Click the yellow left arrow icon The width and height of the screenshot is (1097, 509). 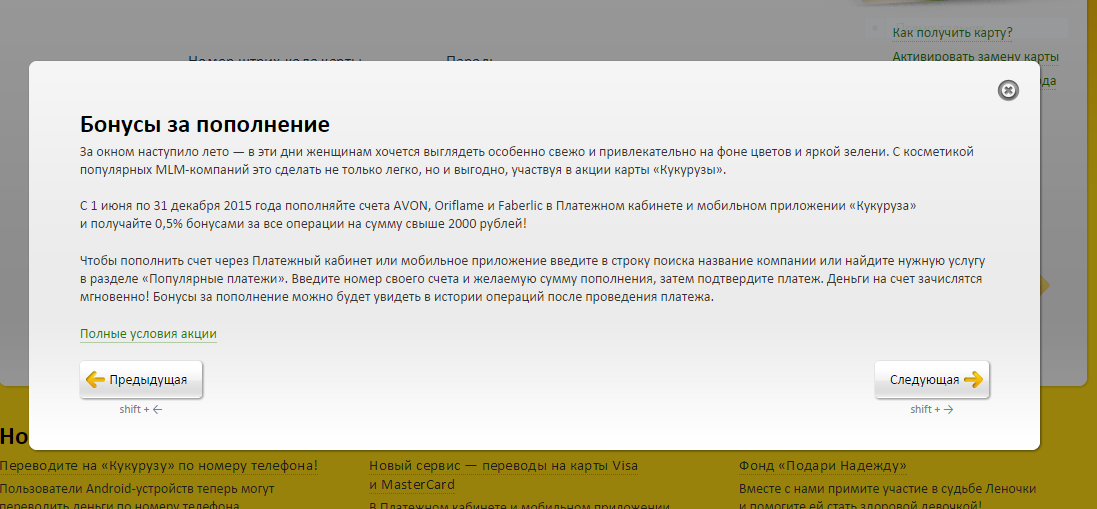95,380
